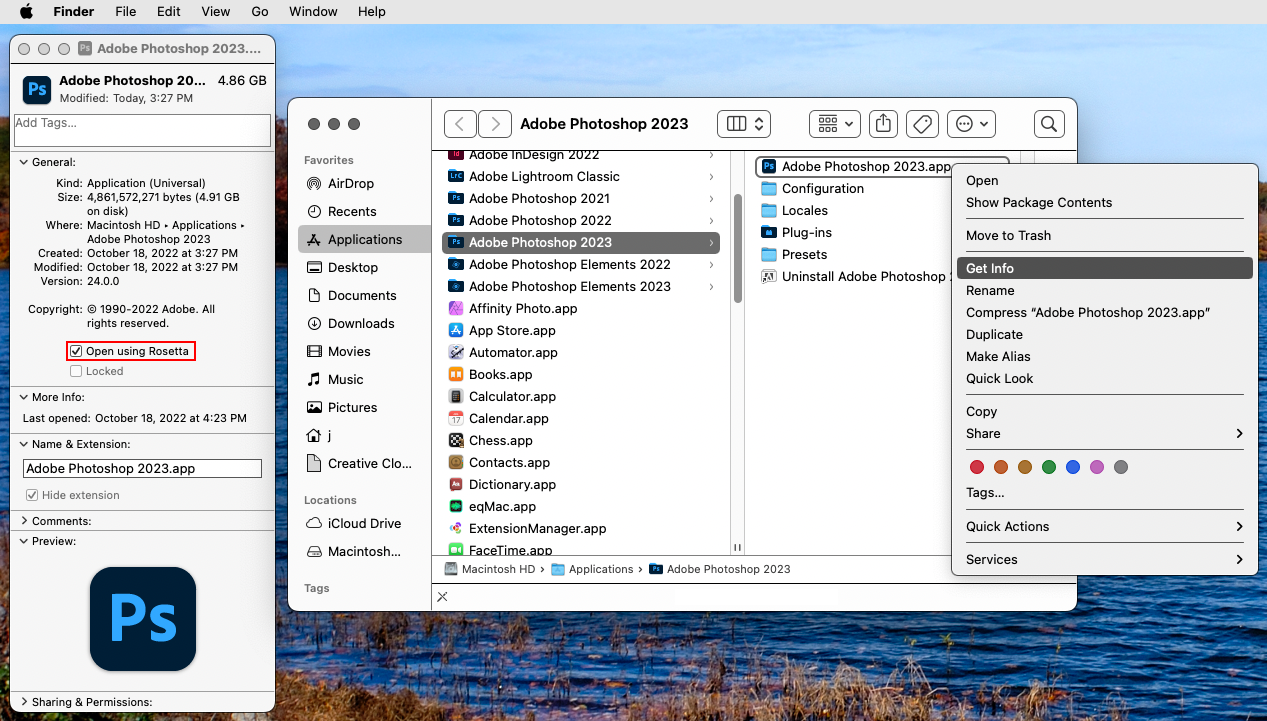Viewport: 1267px width, 721px height.
Task: Enable the Locked checkbox
Action: 76,371
